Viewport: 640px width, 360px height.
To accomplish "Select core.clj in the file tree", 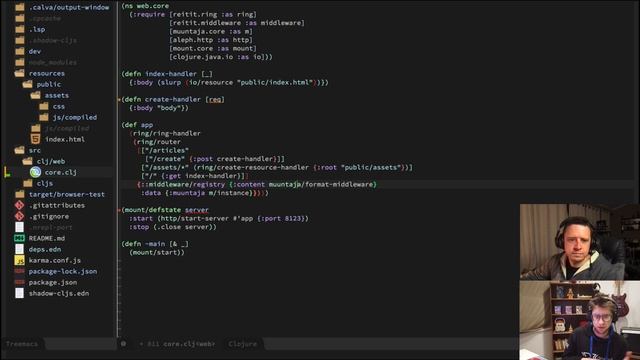I will [60, 172].
